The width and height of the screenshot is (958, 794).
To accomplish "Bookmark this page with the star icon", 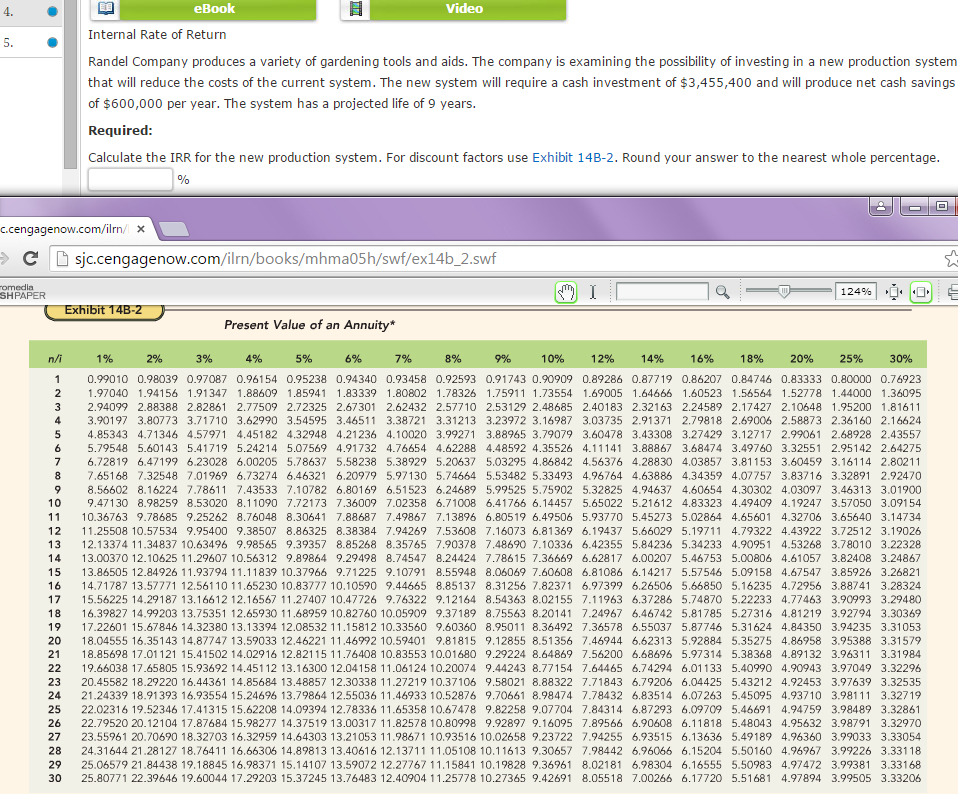I will [x=951, y=258].
